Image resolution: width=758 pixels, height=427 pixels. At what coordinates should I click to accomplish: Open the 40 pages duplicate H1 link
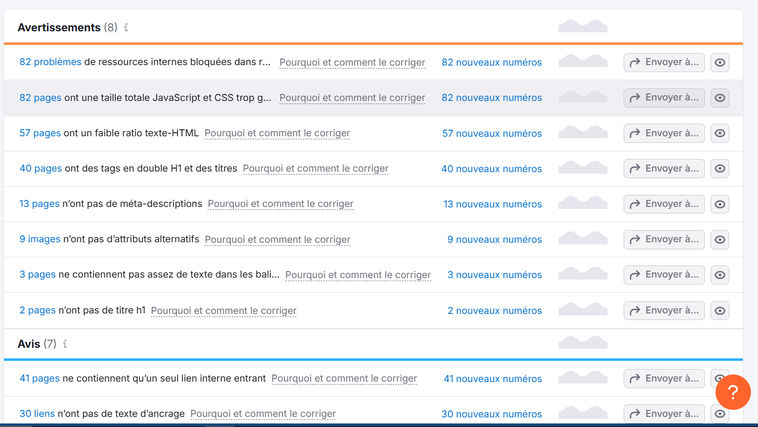pos(40,169)
